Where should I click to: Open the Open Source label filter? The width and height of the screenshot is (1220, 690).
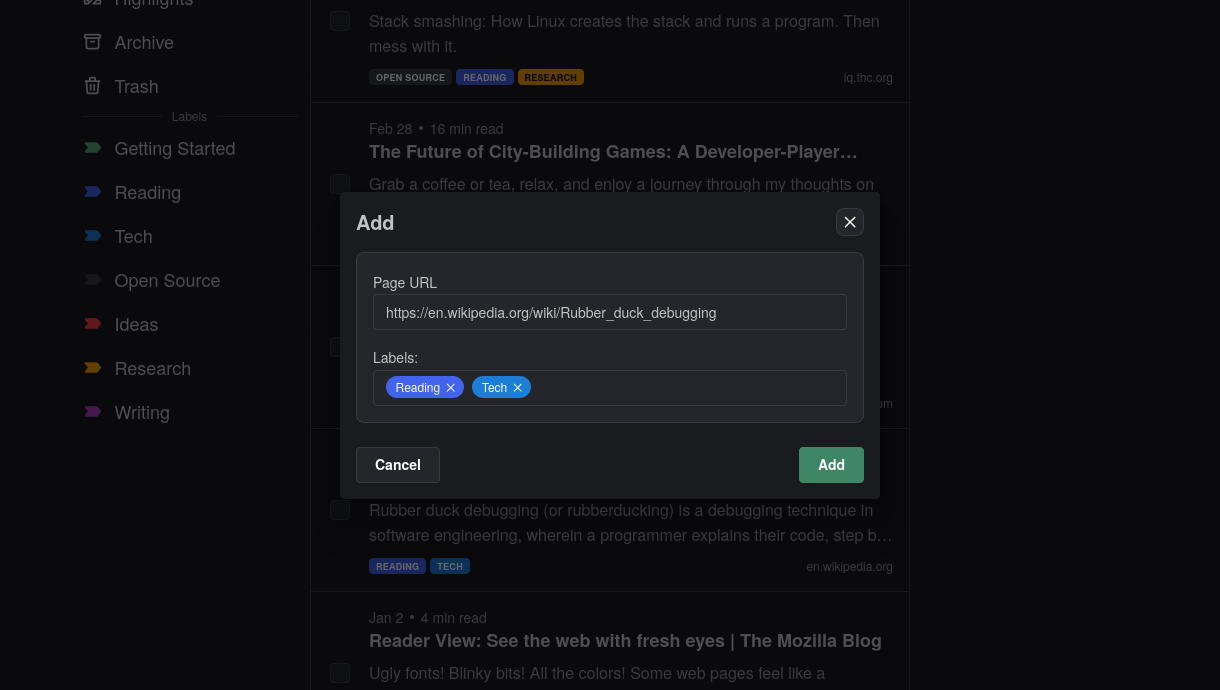pyautogui.click(x=167, y=281)
